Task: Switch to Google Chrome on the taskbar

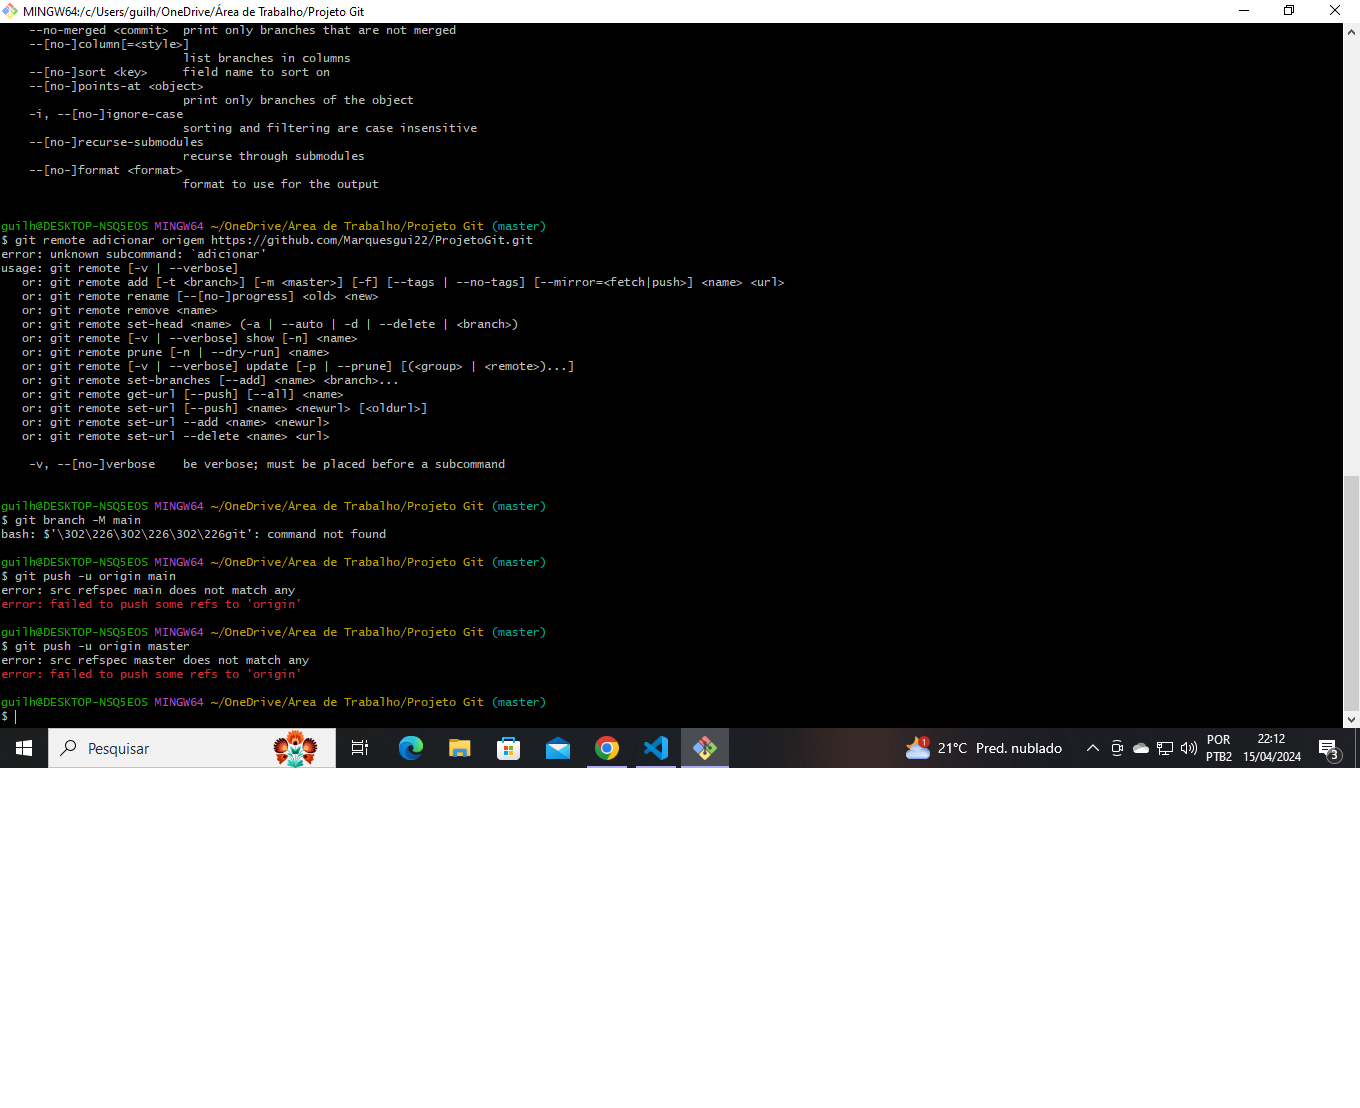Action: 607,748
